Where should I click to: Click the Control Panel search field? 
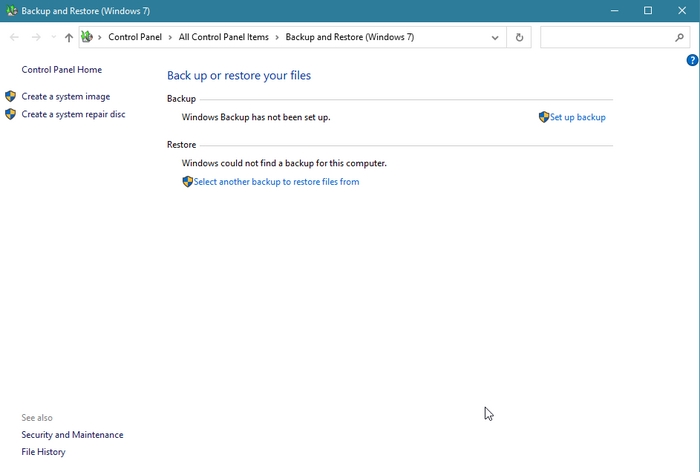(x=605, y=37)
